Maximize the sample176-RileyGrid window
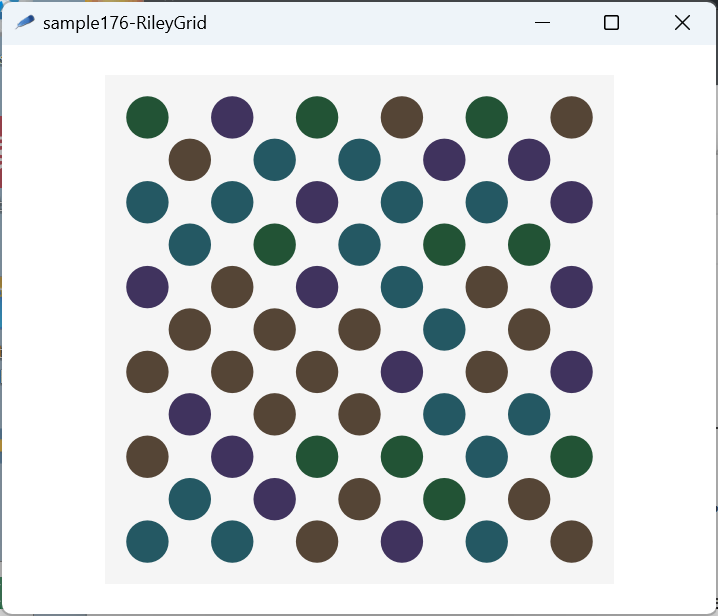The width and height of the screenshot is (718, 616). click(x=611, y=22)
